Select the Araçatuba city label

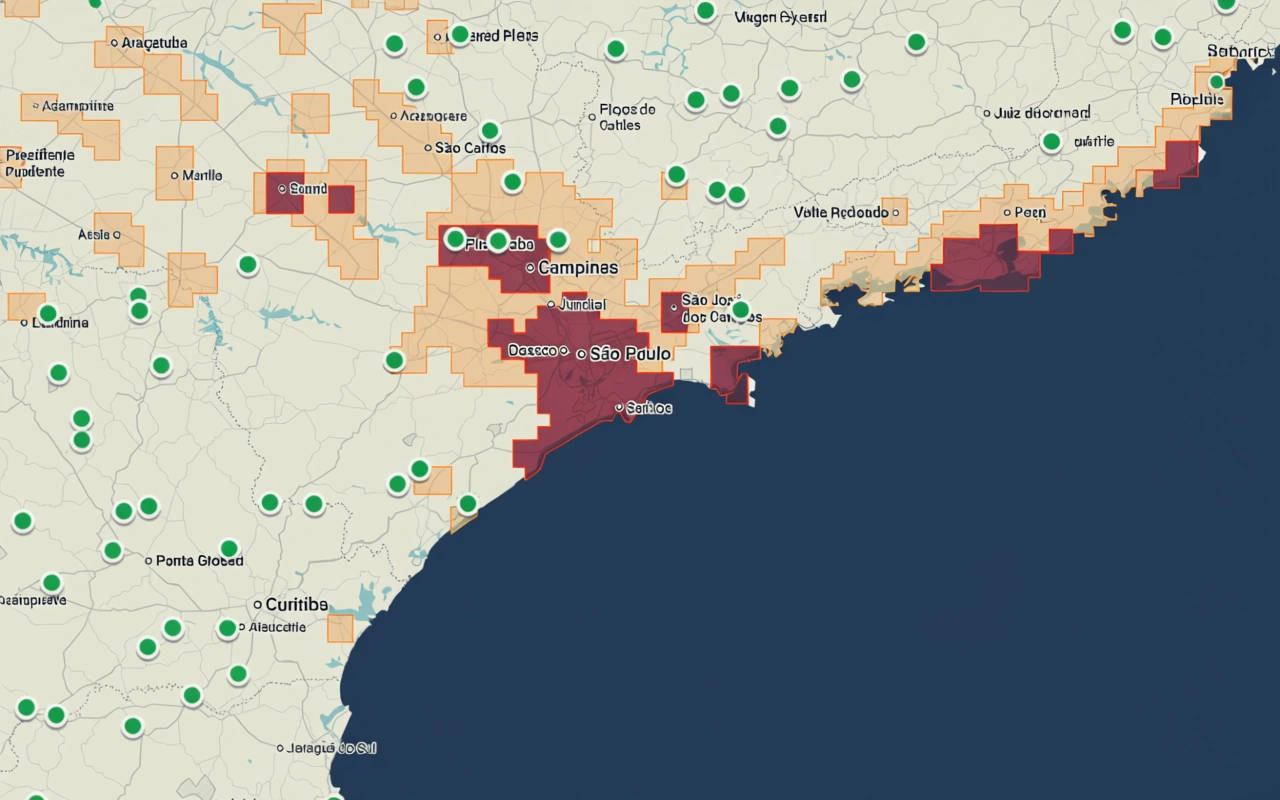(x=153, y=43)
